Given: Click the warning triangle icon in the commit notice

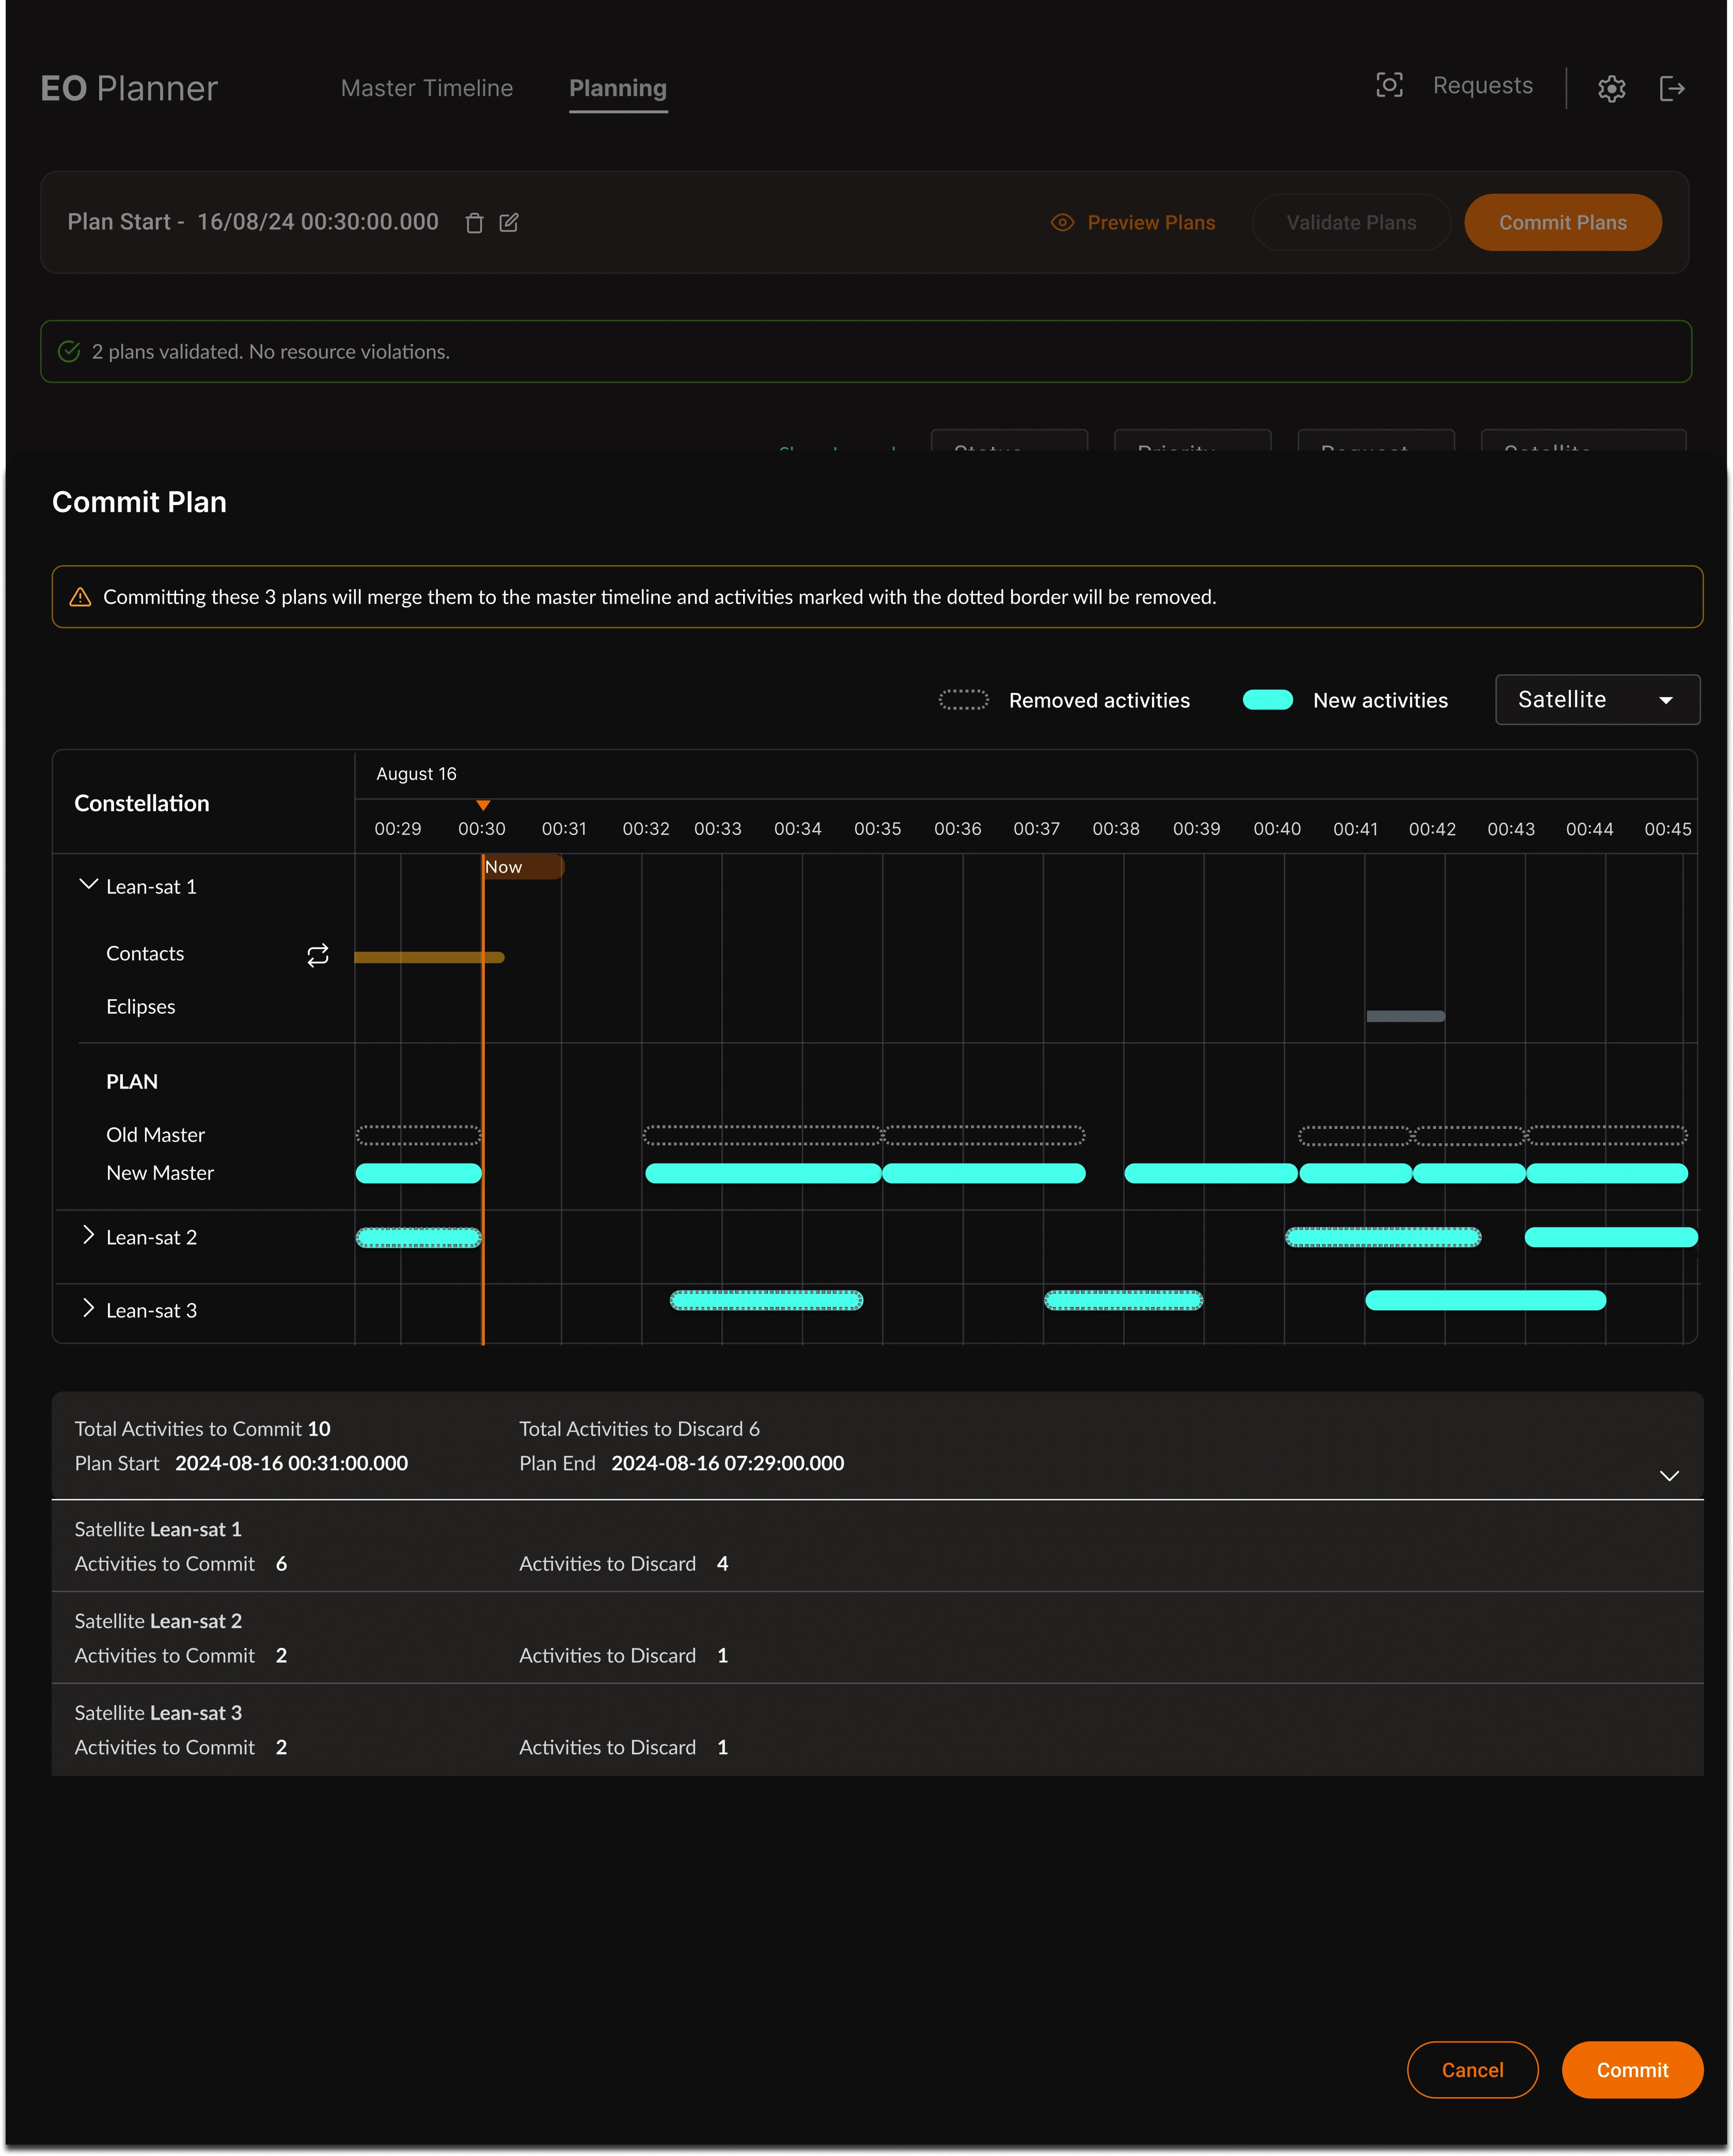Looking at the screenshot, I should [80, 597].
